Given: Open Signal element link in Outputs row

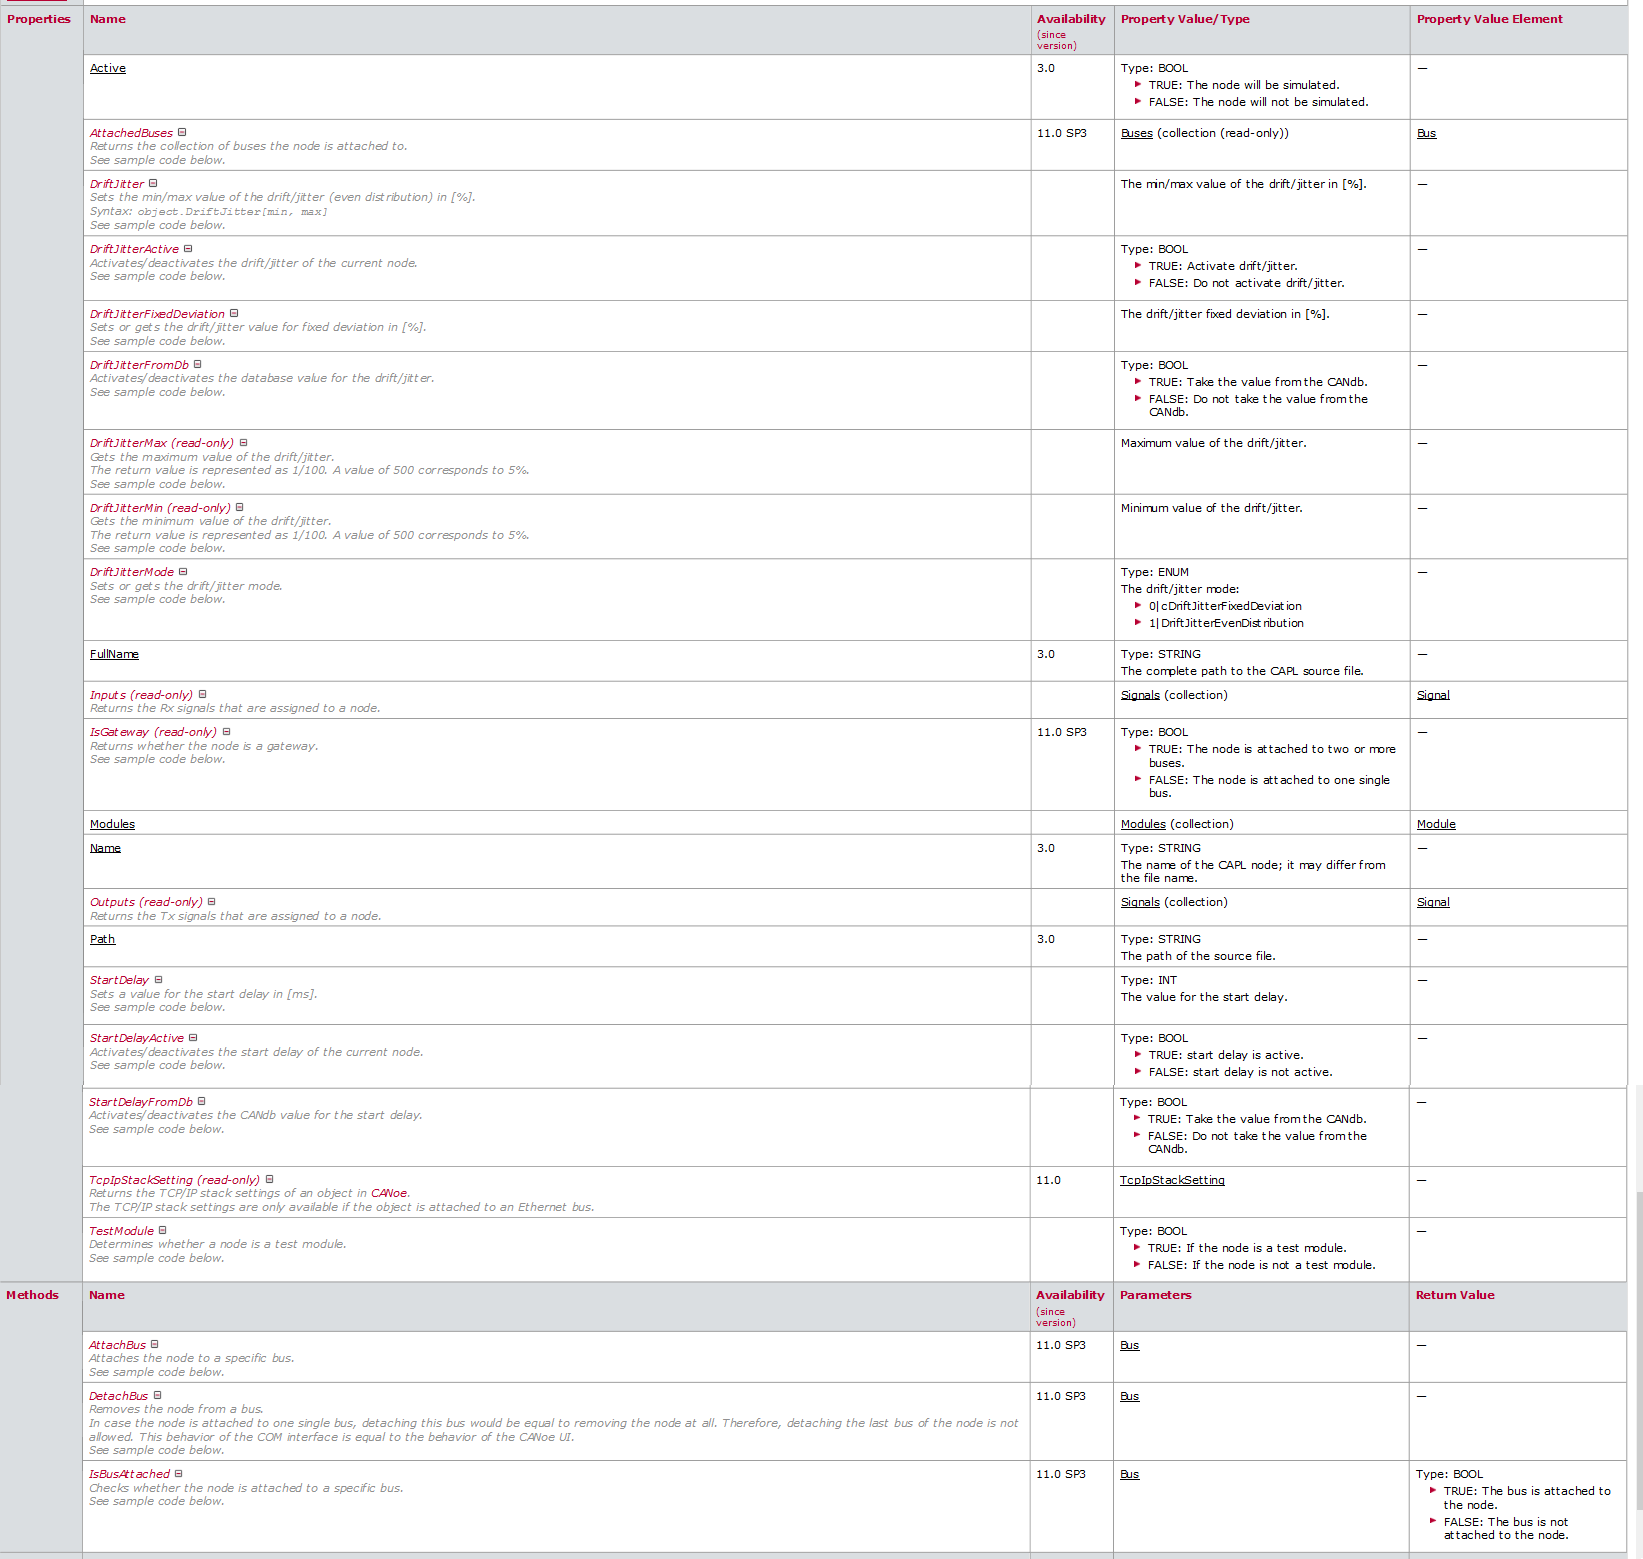Looking at the screenshot, I should pos(1433,902).
